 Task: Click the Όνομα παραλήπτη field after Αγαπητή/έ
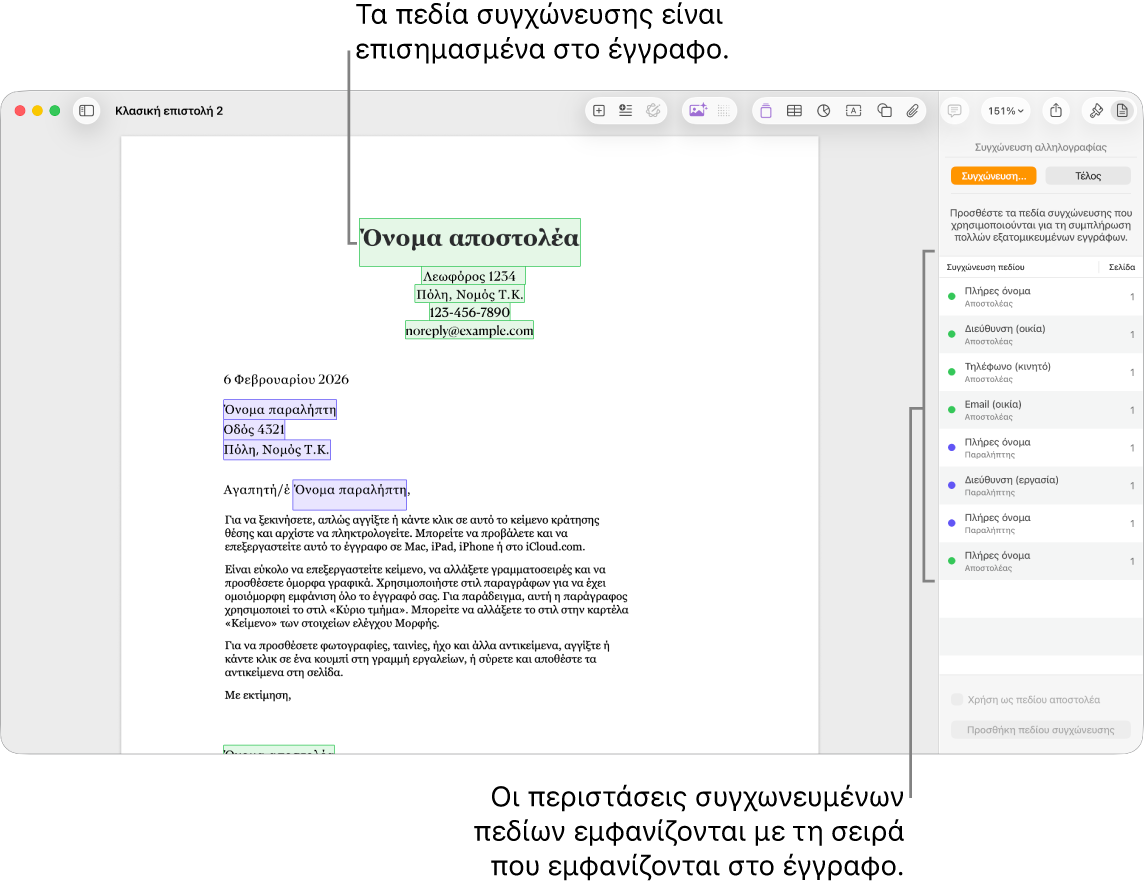(x=349, y=493)
